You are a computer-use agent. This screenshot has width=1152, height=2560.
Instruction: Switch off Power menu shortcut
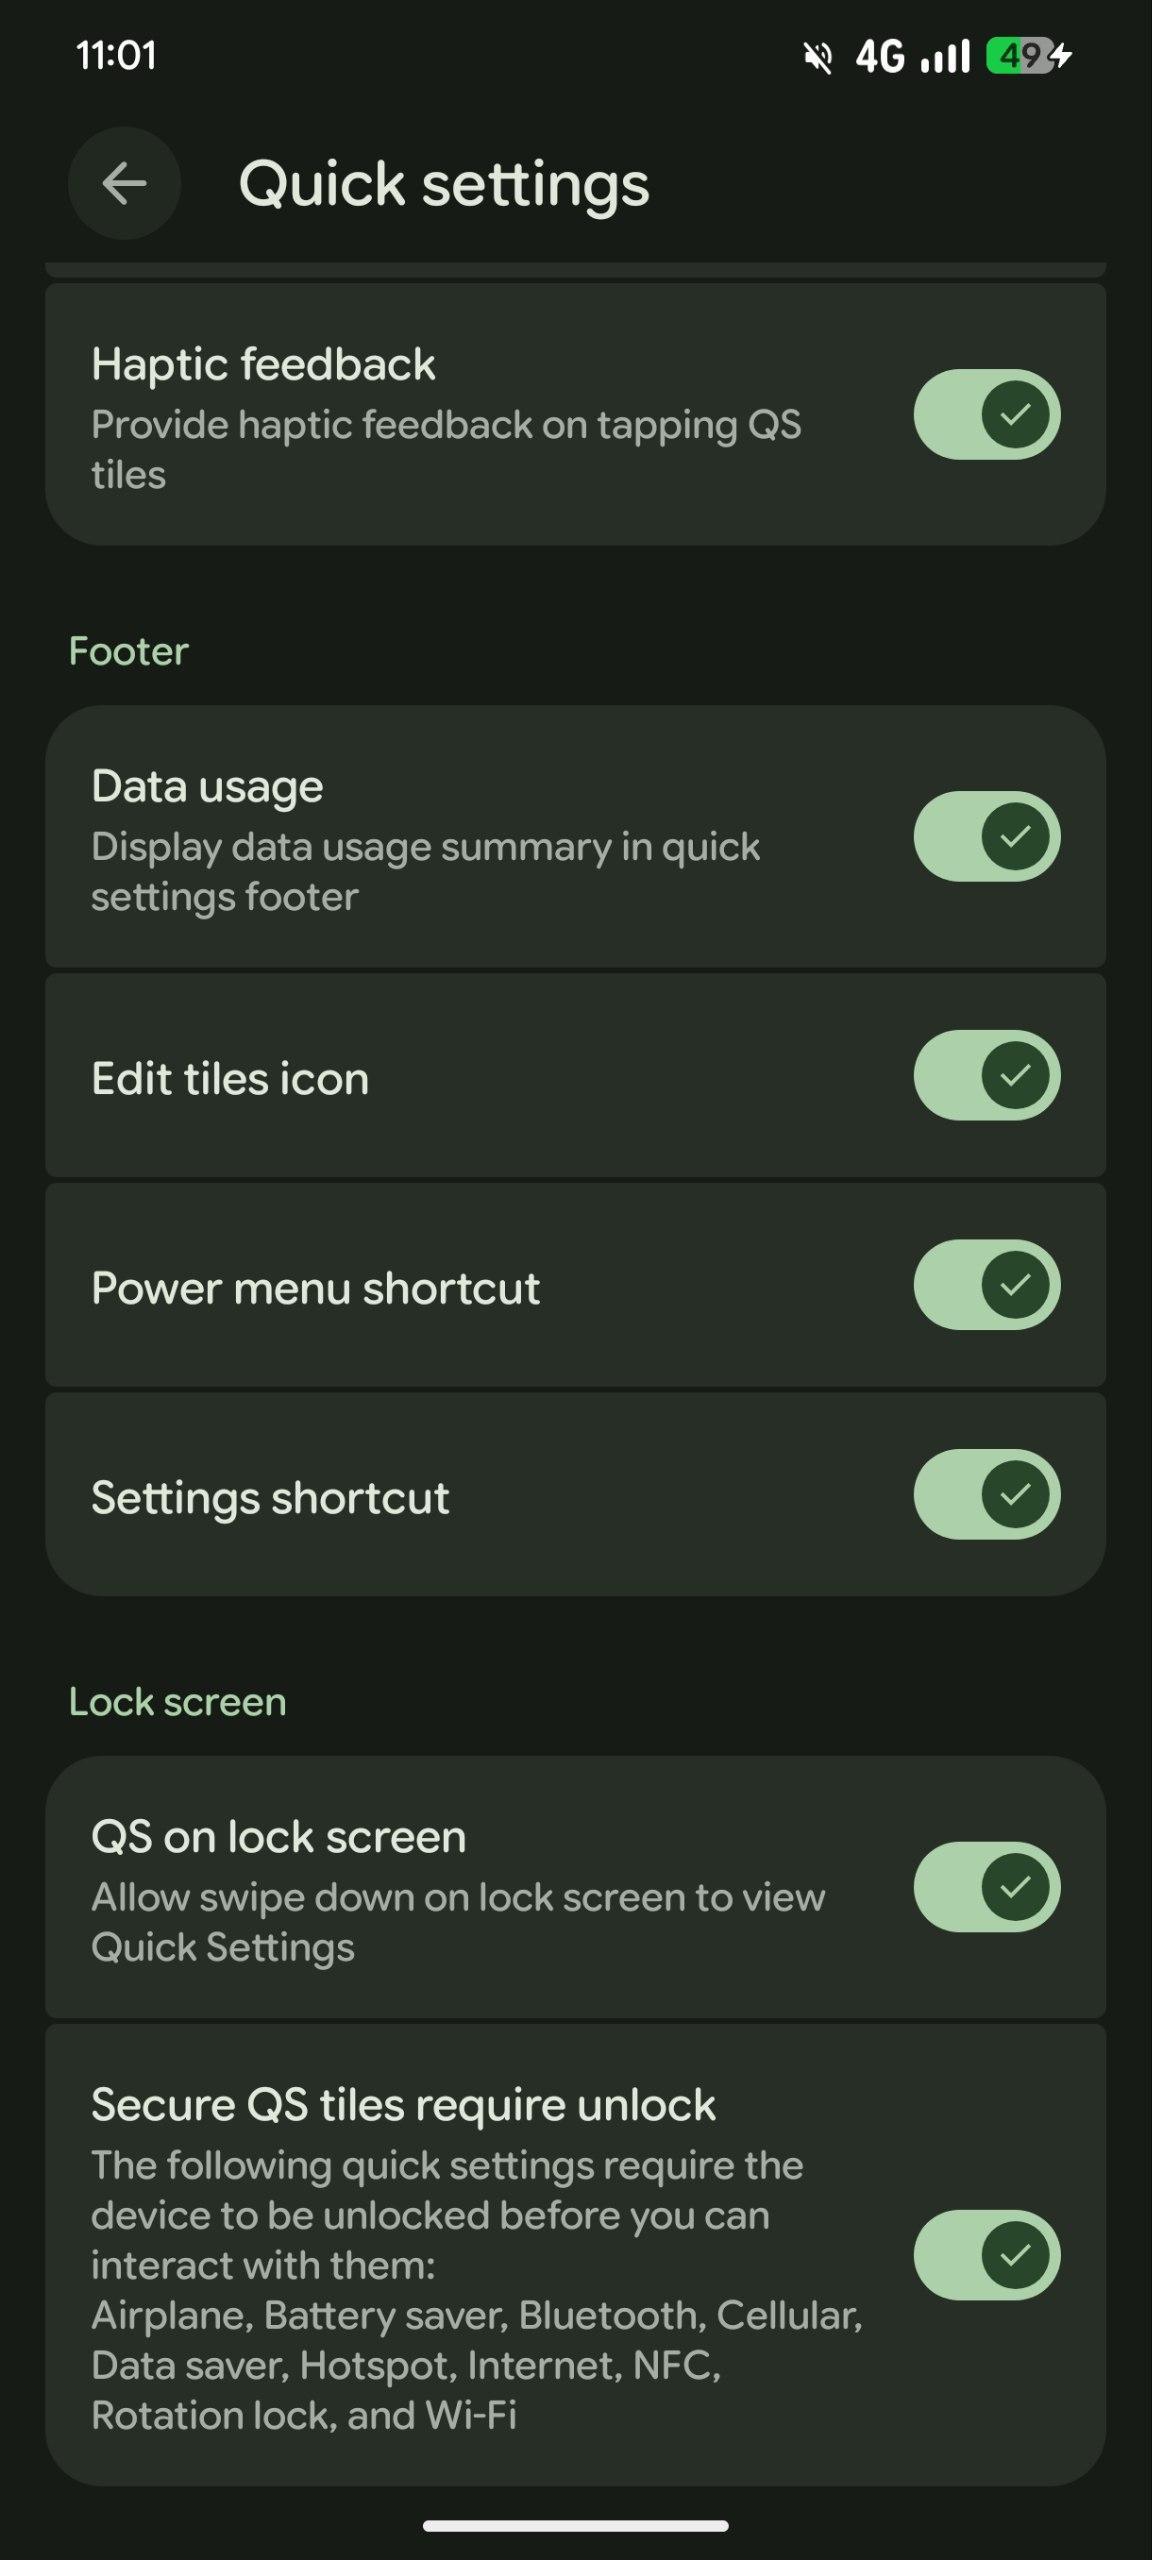pos(986,1285)
